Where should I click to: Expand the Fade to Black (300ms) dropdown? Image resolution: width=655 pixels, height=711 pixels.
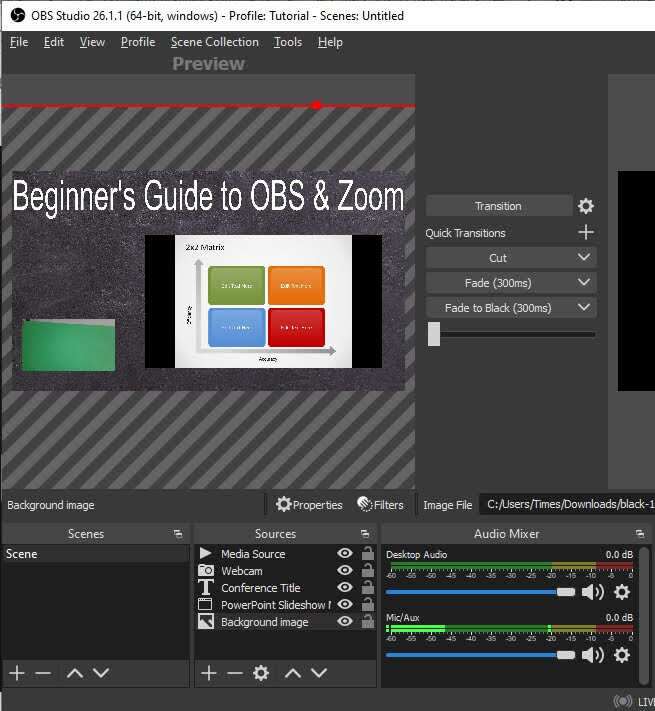click(x=585, y=308)
